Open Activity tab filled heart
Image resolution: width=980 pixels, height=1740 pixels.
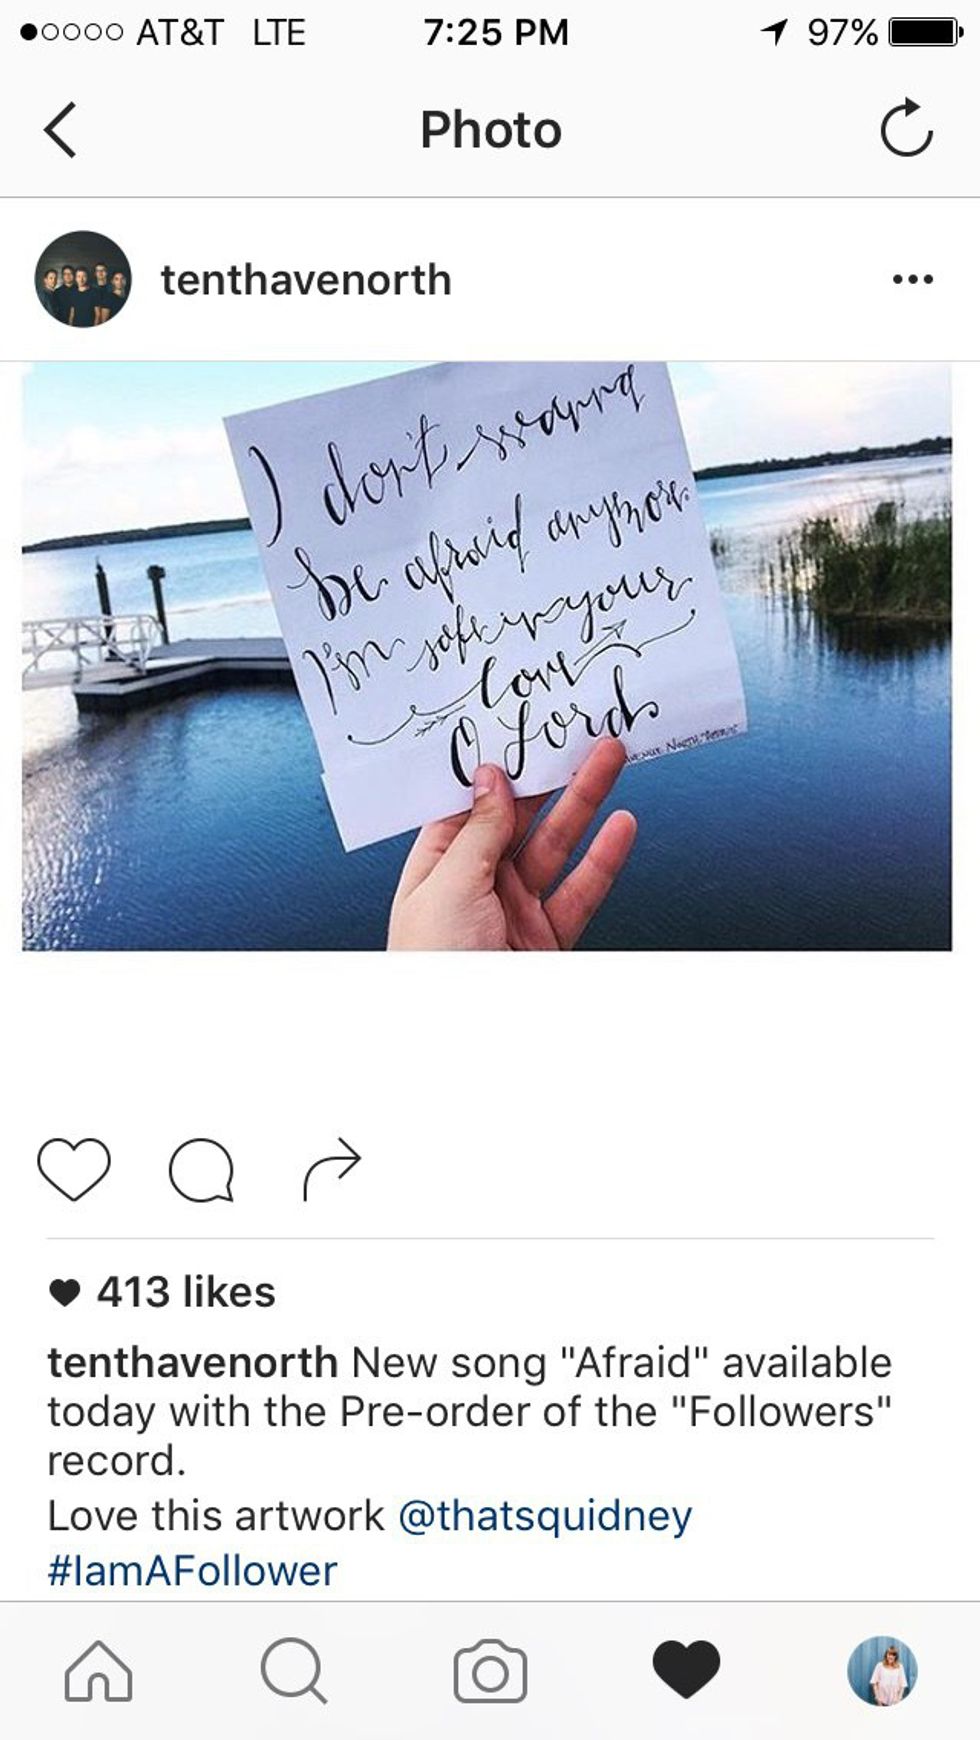click(686, 1670)
